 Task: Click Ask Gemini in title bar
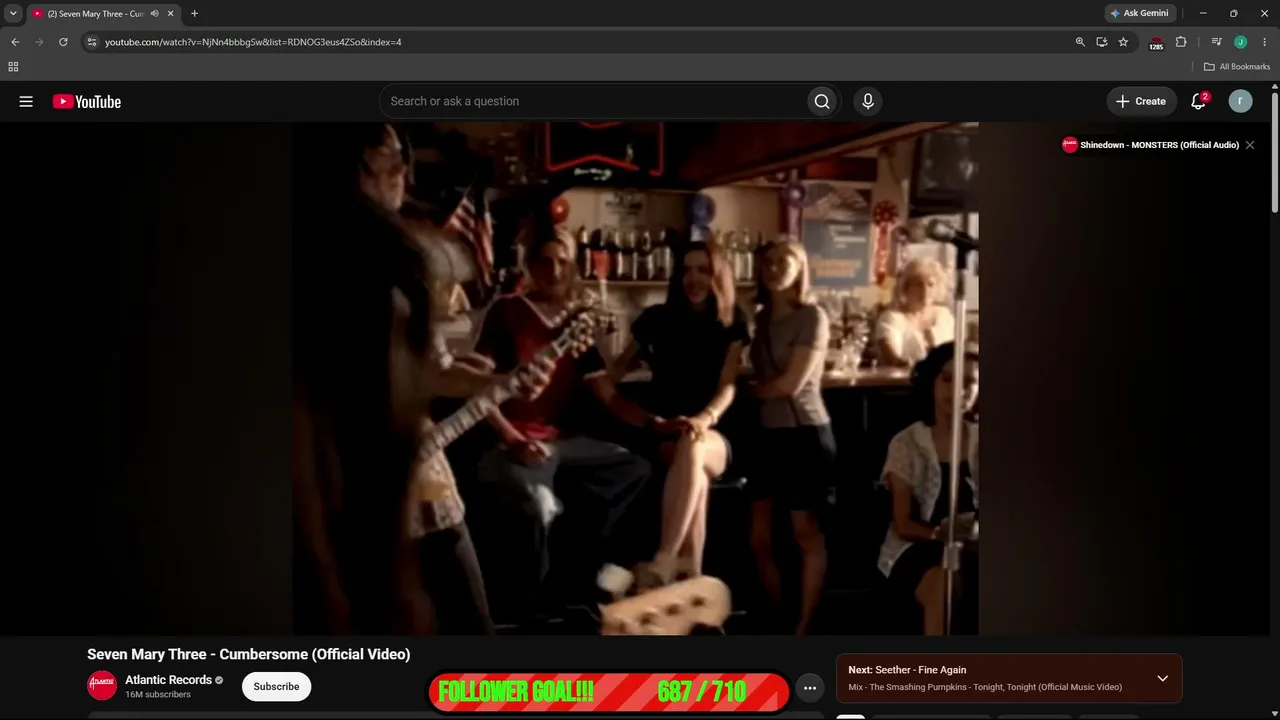[x=1139, y=13]
